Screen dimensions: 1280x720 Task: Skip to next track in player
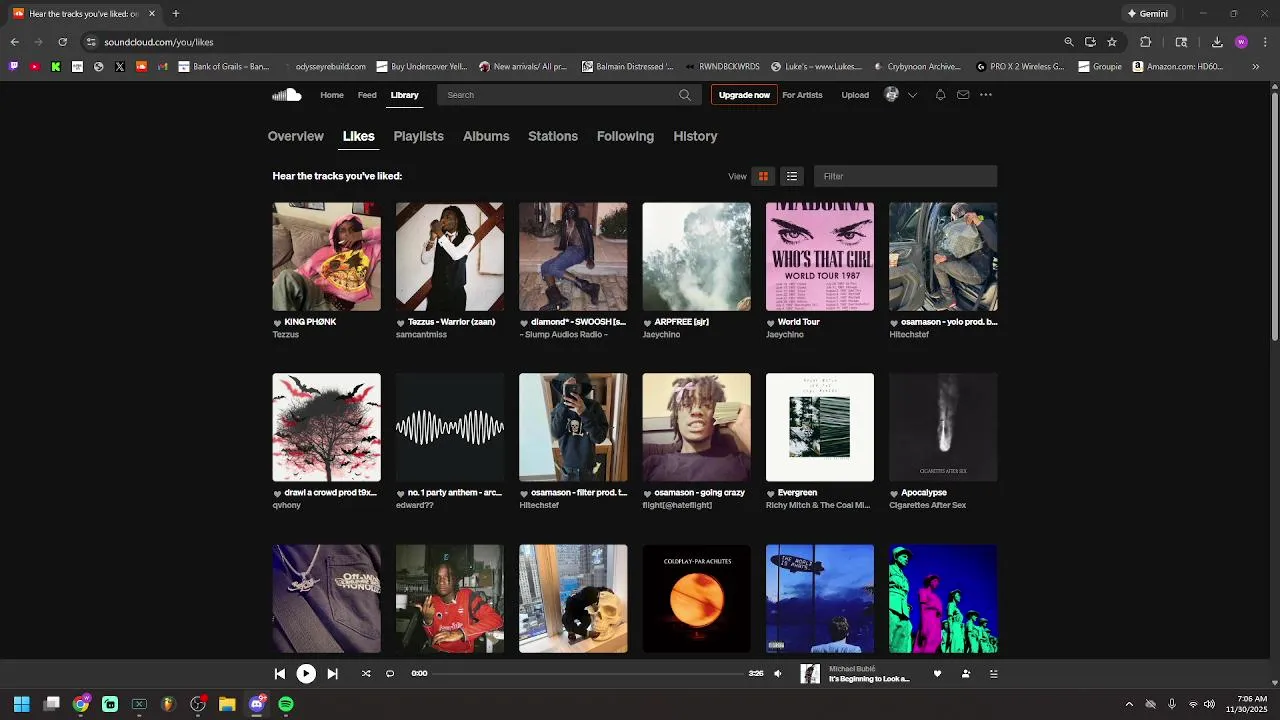click(333, 674)
